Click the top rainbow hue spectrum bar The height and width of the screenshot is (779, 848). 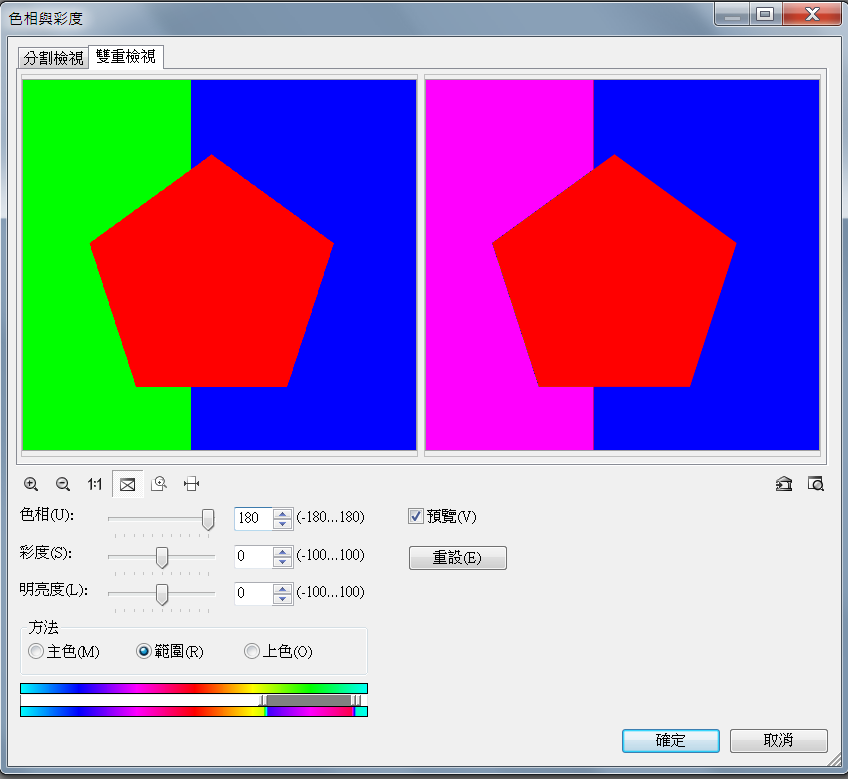coord(194,688)
